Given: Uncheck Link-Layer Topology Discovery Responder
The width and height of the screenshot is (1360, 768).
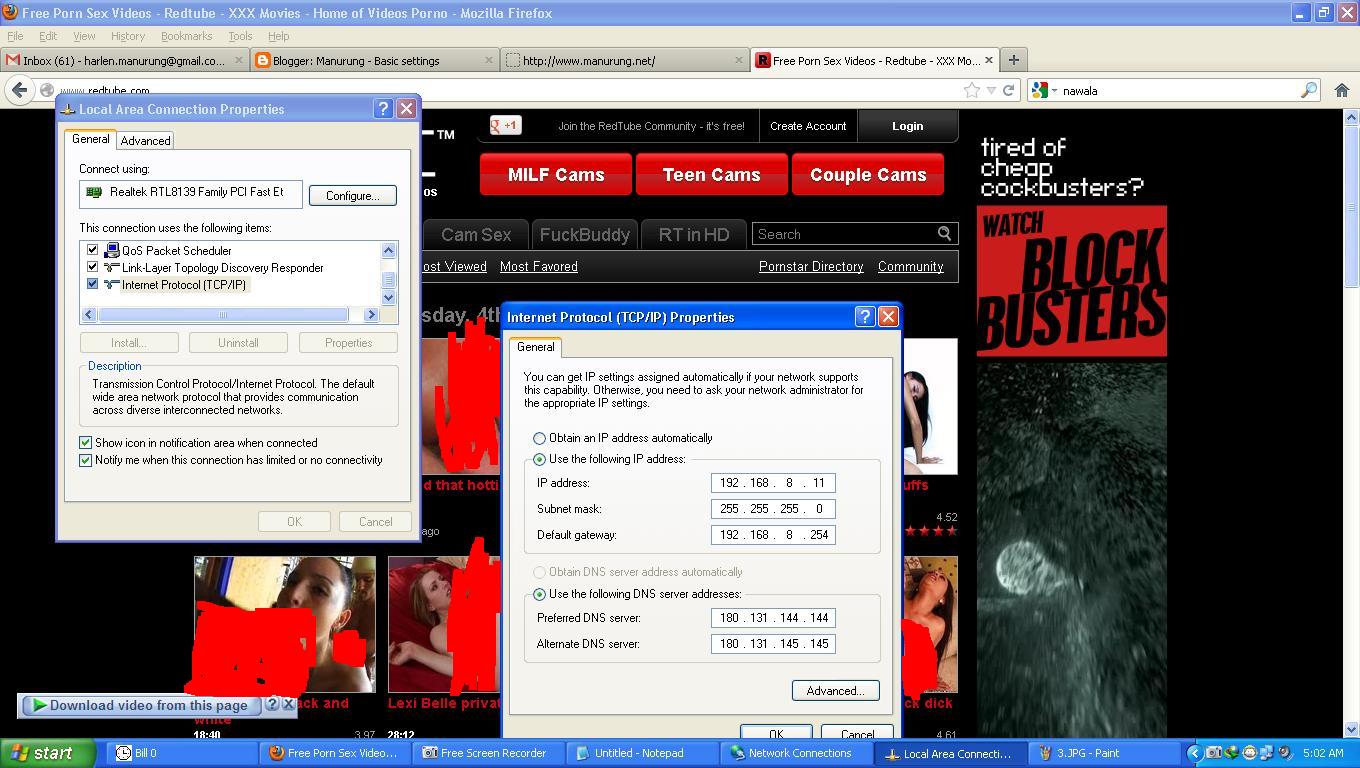Looking at the screenshot, I should tap(93, 267).
